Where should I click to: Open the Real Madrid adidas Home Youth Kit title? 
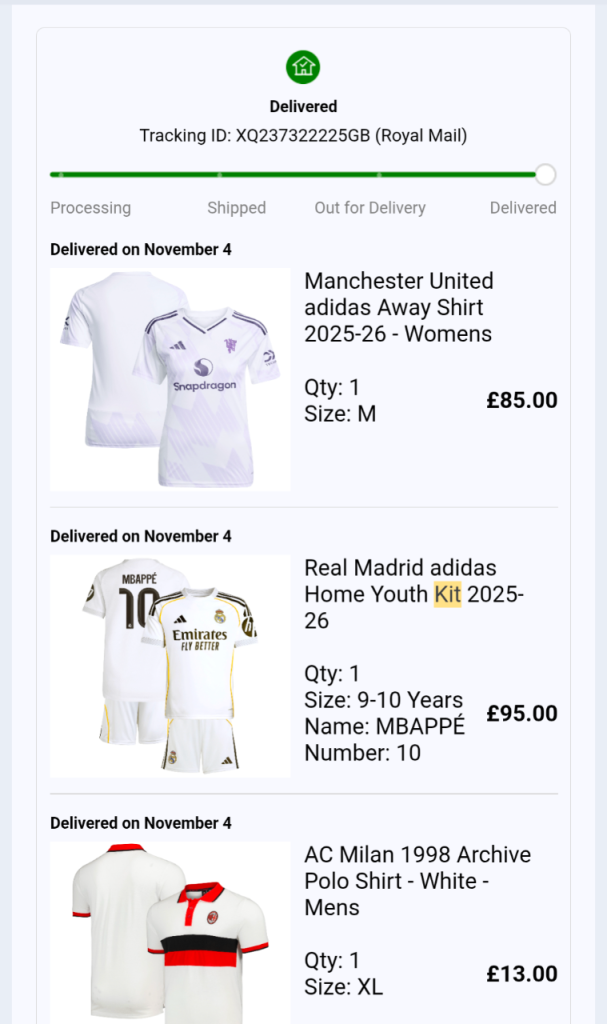(x=413, y=594)
